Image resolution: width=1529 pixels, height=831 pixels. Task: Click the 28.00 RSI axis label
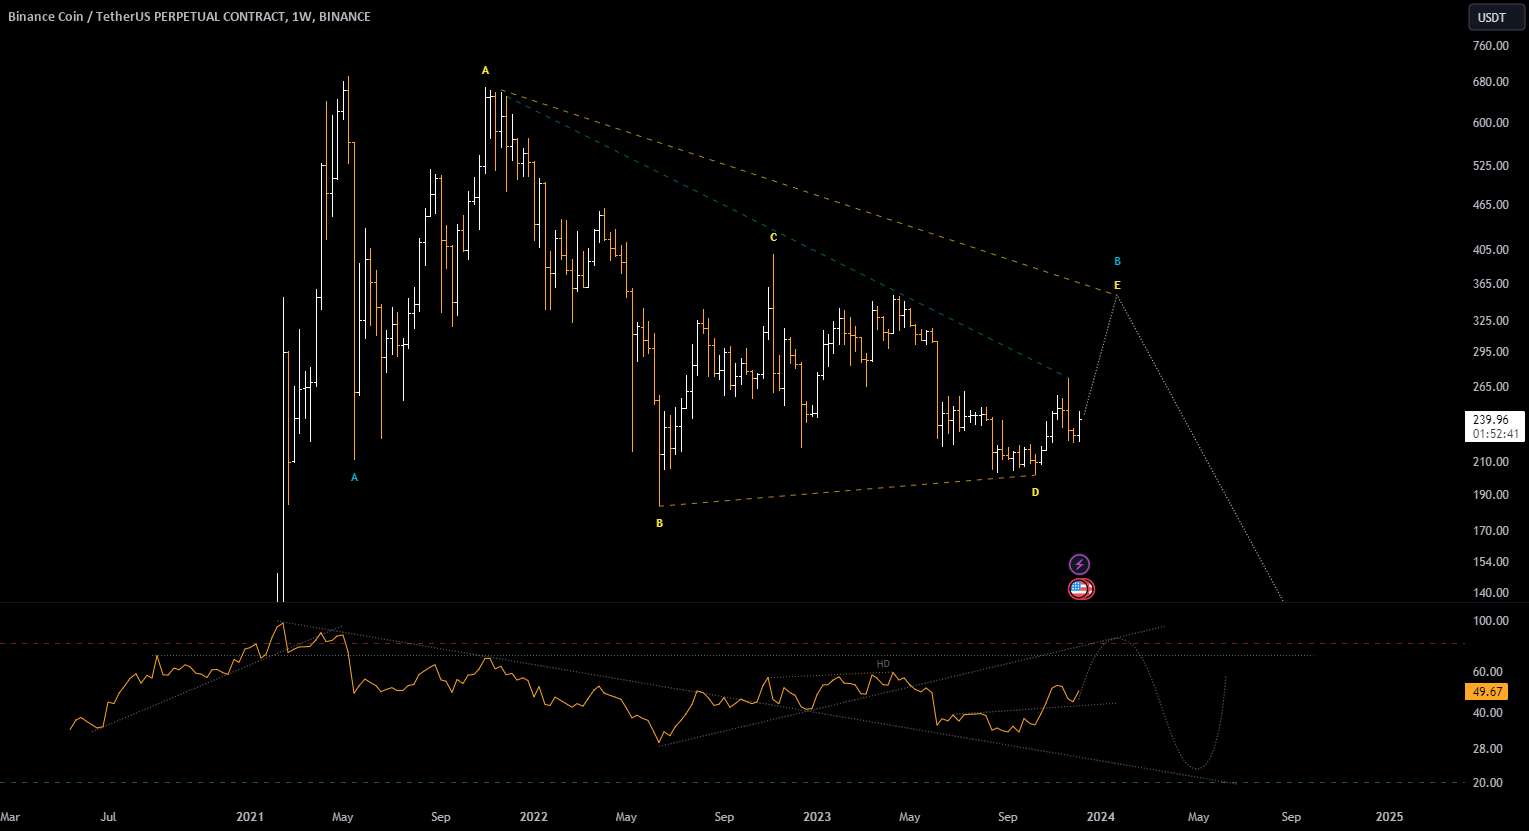coord(1490,749)
